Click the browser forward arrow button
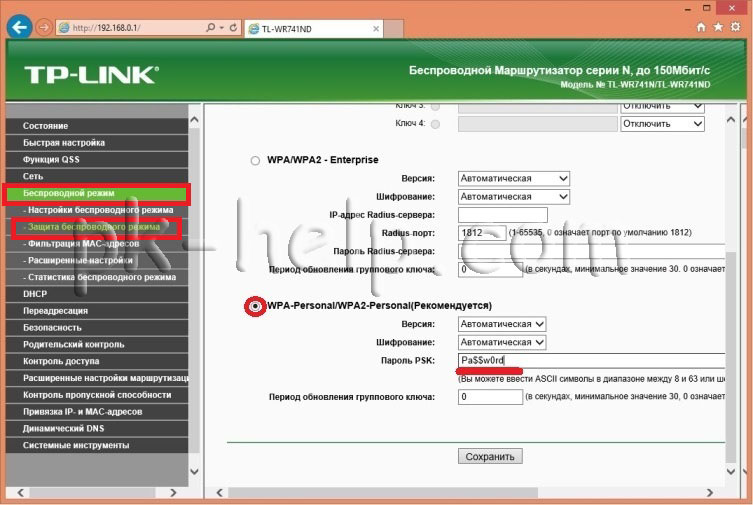 (44, 27)
